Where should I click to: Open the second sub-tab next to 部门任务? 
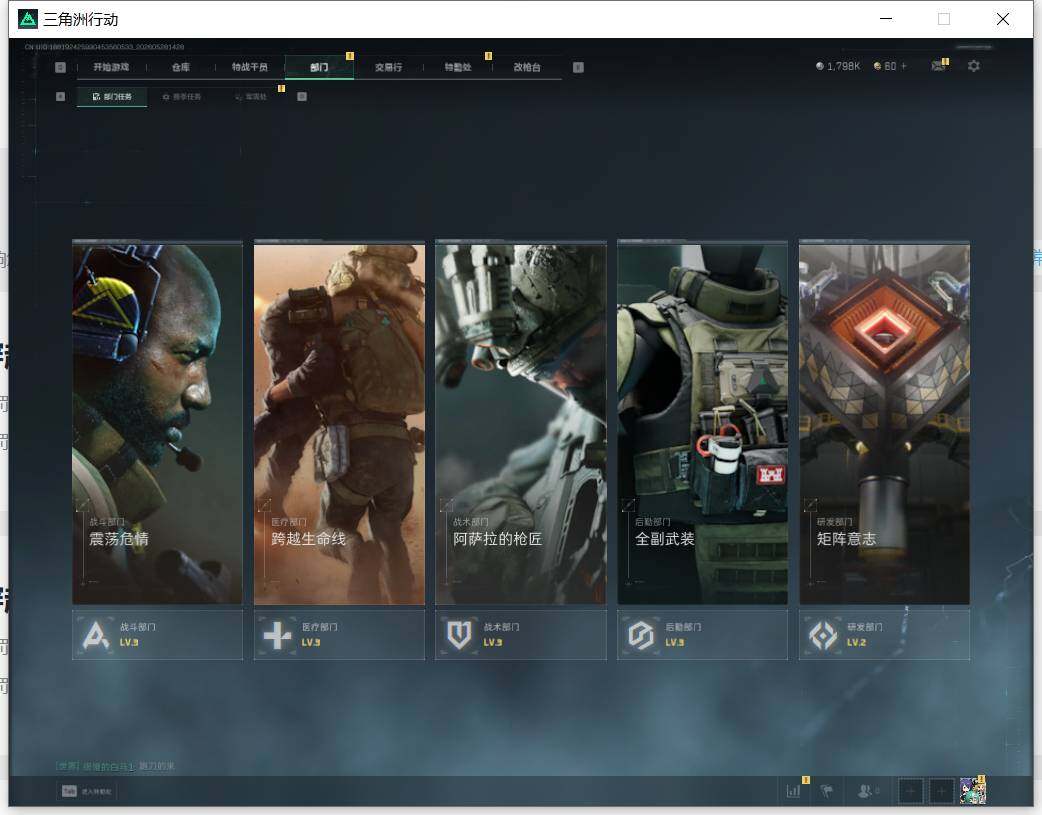tap(181, 97)
